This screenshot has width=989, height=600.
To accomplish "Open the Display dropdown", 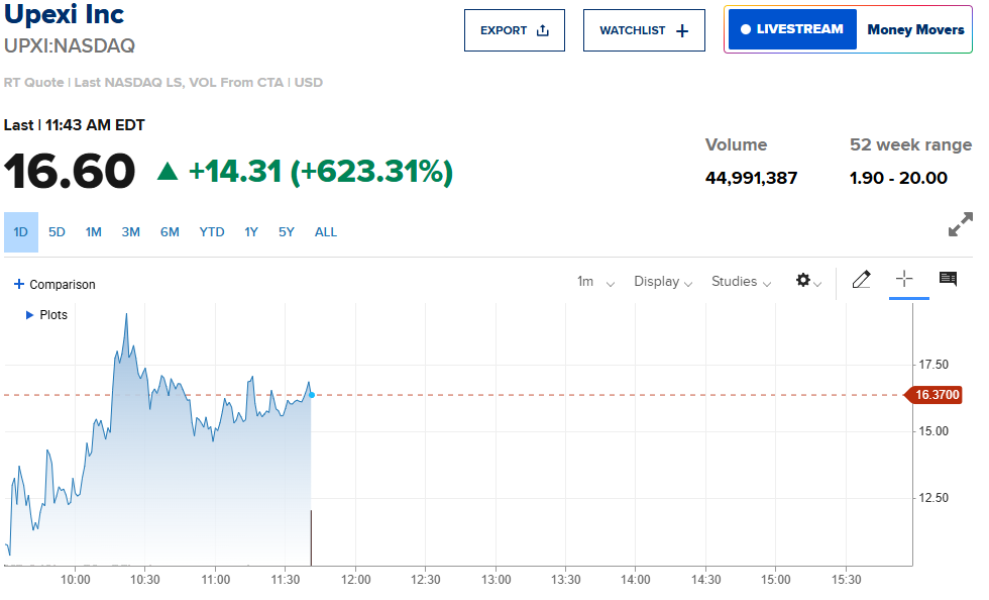I will [x=663, y=282].
